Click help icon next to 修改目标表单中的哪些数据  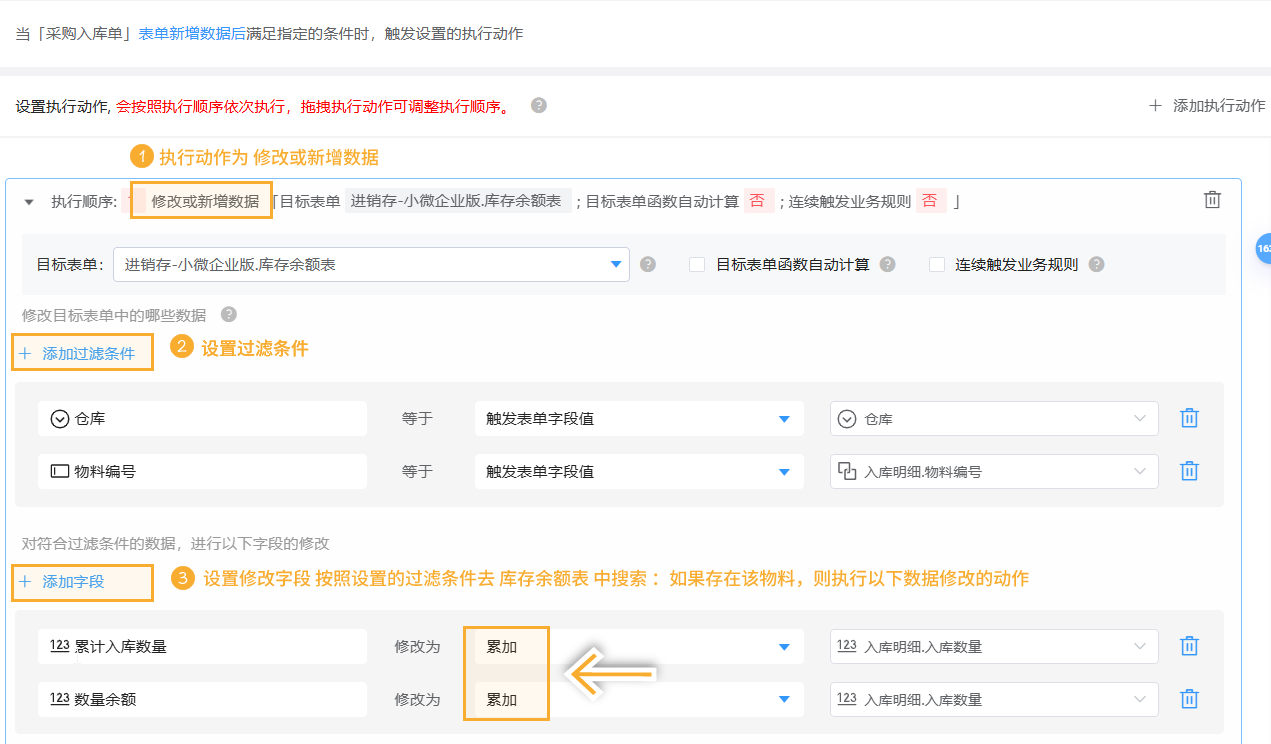point(229,314)
